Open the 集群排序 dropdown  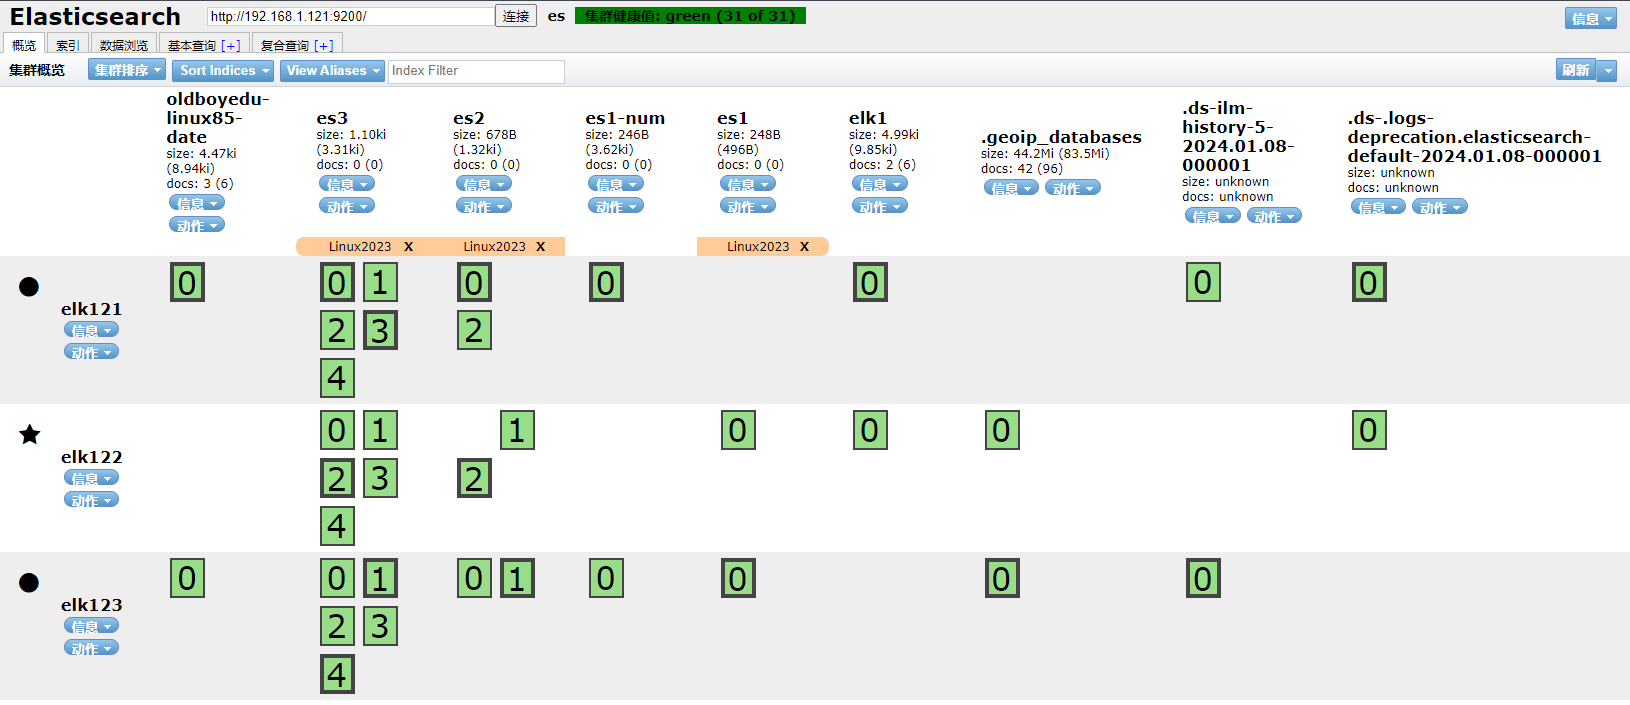click(126, 70)
